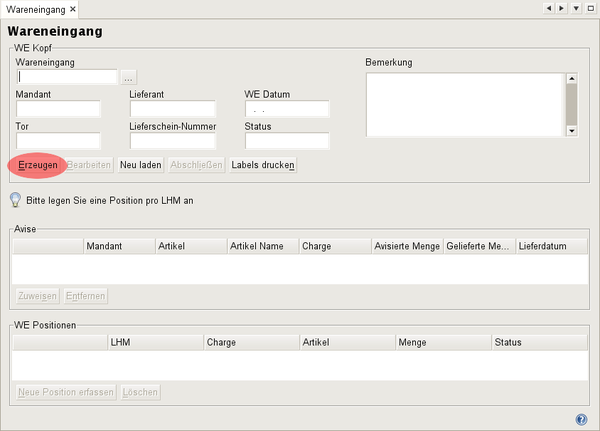Screen dimensions: 600x431
Task: Focus the Wareneingang number input field
Action: [67, 77]
